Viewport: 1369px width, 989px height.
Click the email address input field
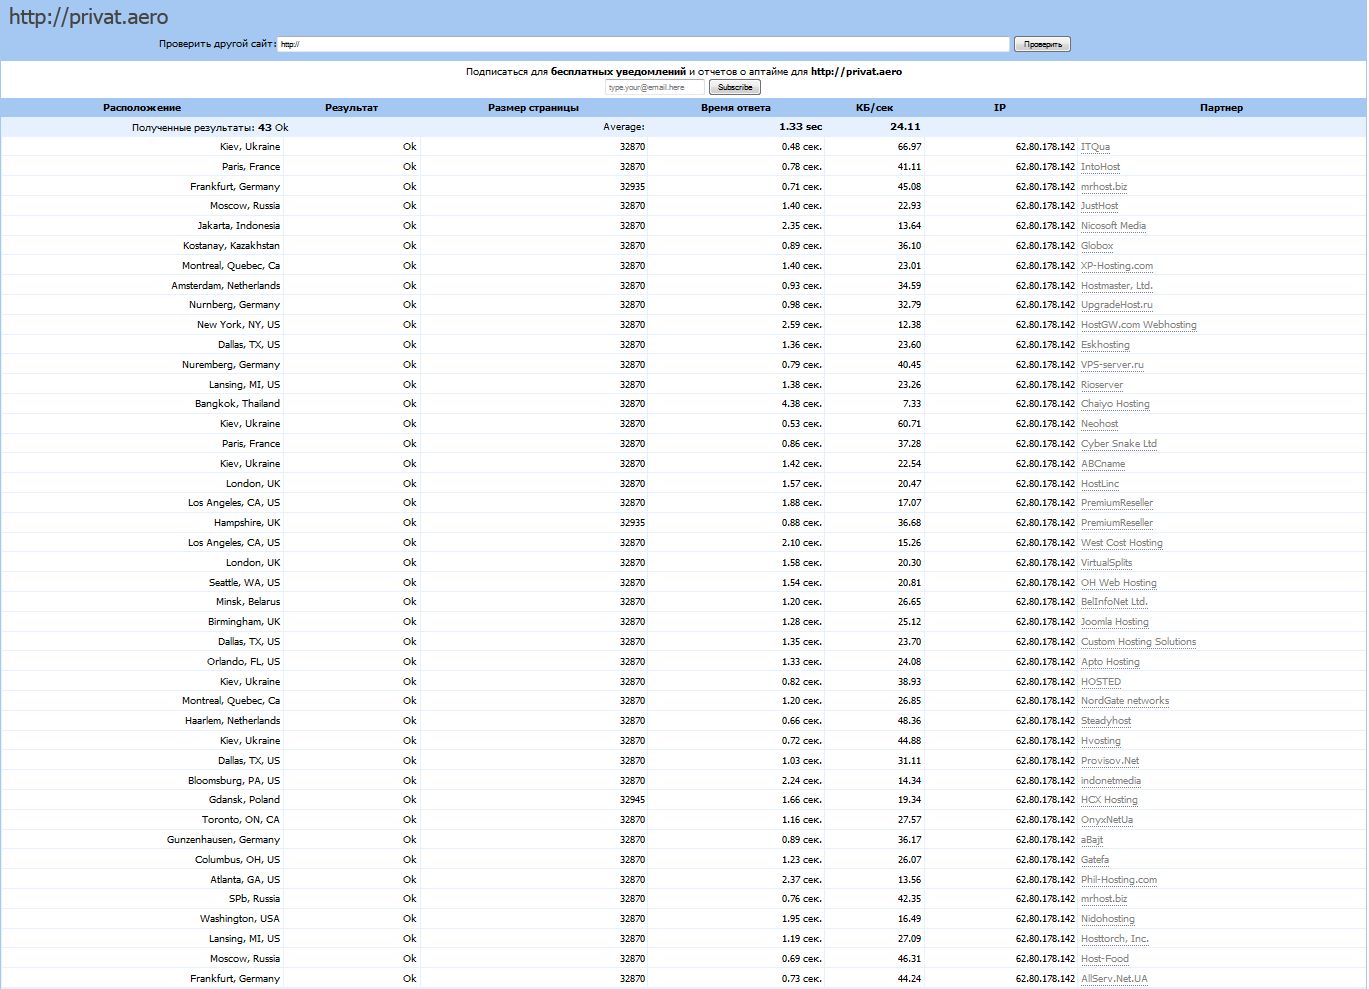[655, 87]
